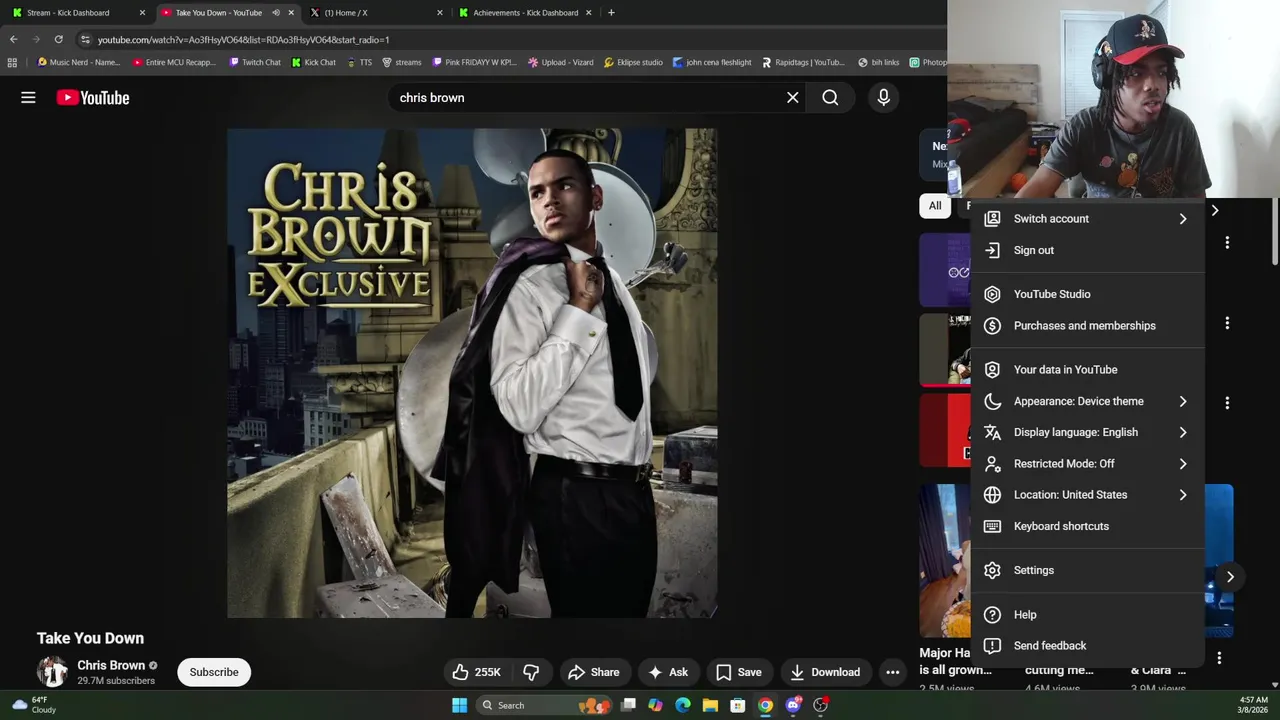This screenshot has height=720, width=1280.
Task: Subscribe to Chris Brown's channel
Action: (x=214, y=672)
